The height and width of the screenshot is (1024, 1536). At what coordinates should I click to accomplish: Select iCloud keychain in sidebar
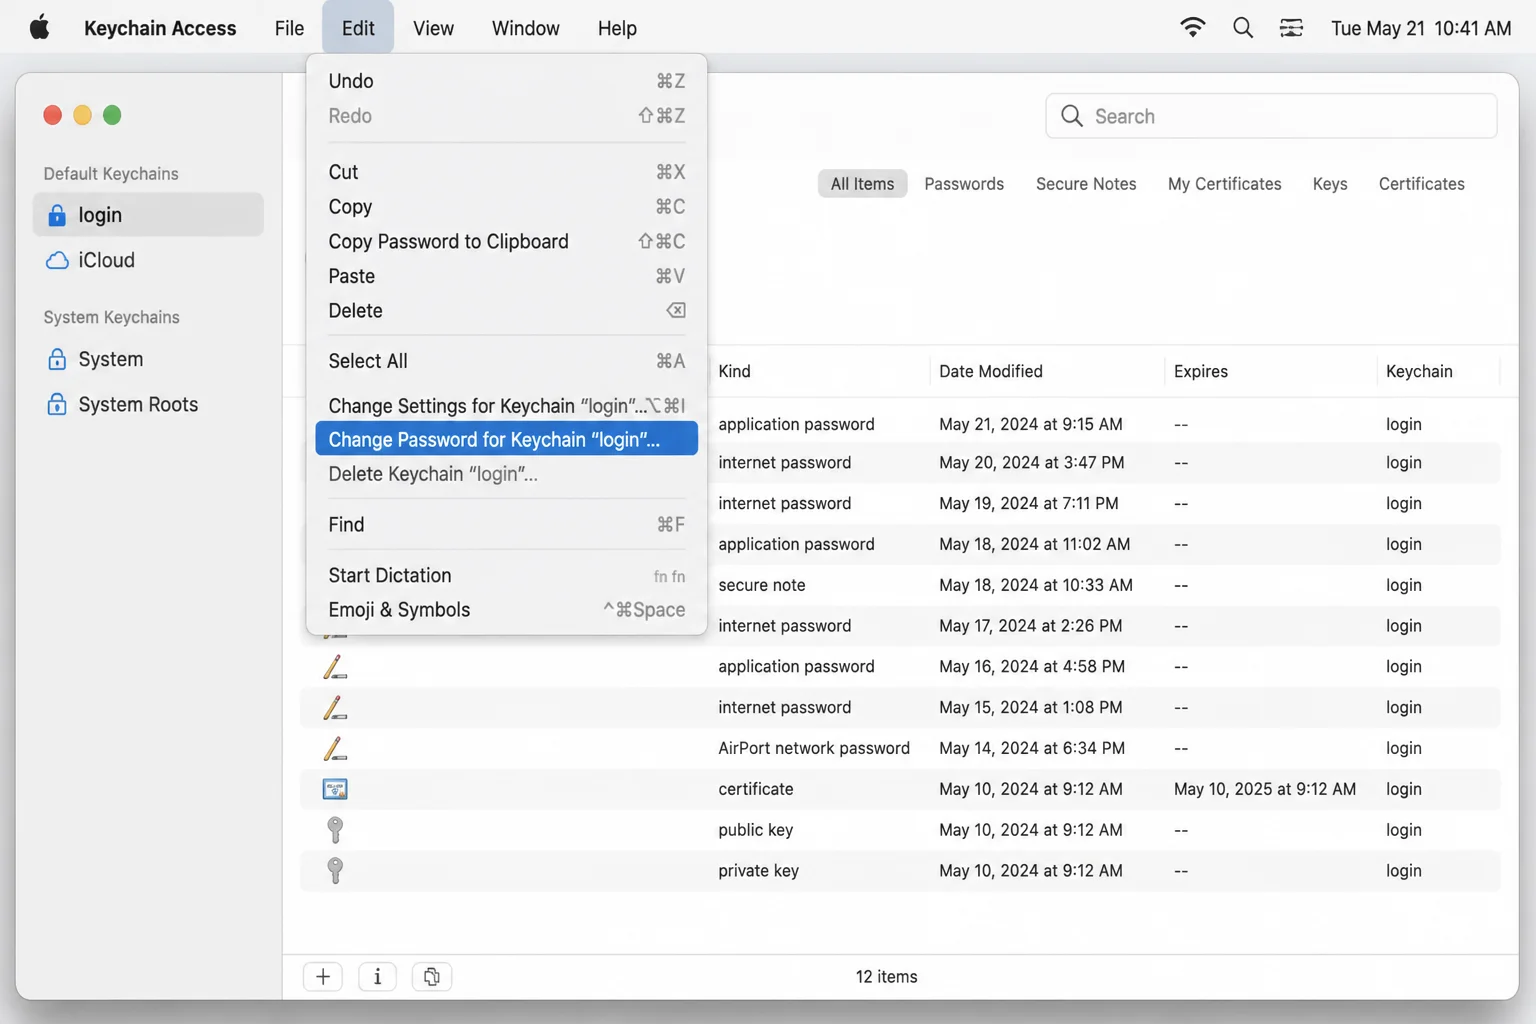pyautogui.click(x=148, y=261)
